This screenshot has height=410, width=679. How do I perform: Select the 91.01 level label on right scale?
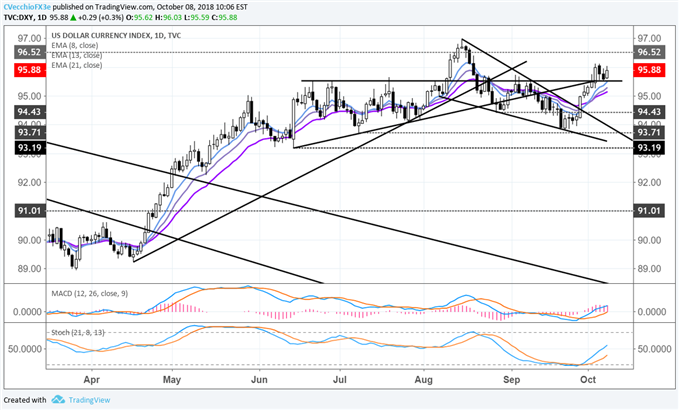649,211
